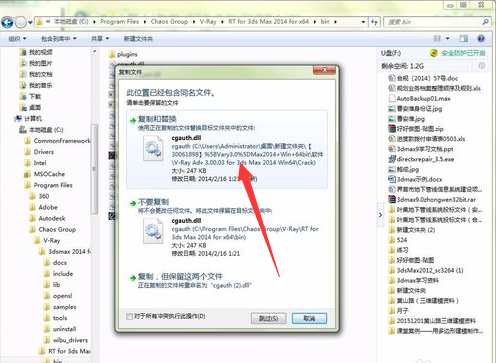
Task: Select uninstall in the folder tree
Action: coord(64,329)
